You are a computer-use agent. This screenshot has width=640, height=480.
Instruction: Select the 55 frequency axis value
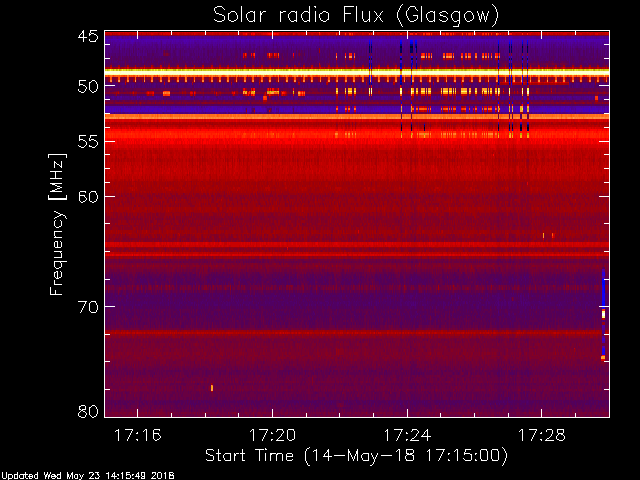(x=88, y=142)
